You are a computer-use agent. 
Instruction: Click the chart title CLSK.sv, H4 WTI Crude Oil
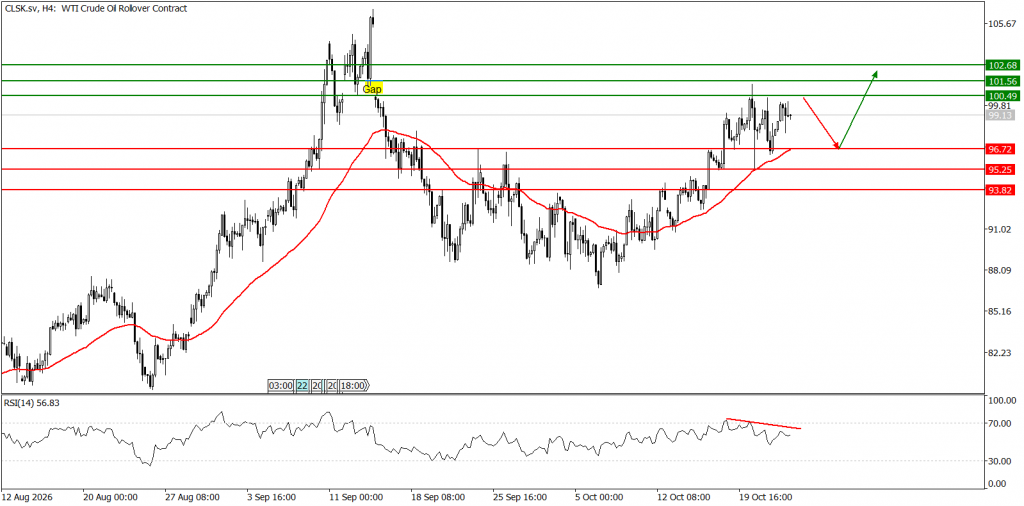95,8
